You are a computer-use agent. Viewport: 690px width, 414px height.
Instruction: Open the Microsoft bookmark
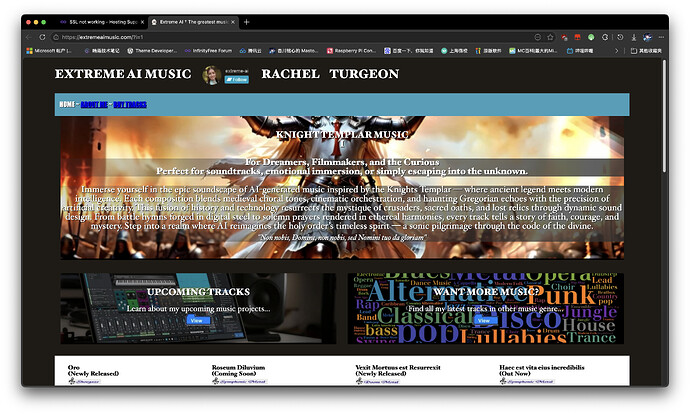(x=49, y=51)
